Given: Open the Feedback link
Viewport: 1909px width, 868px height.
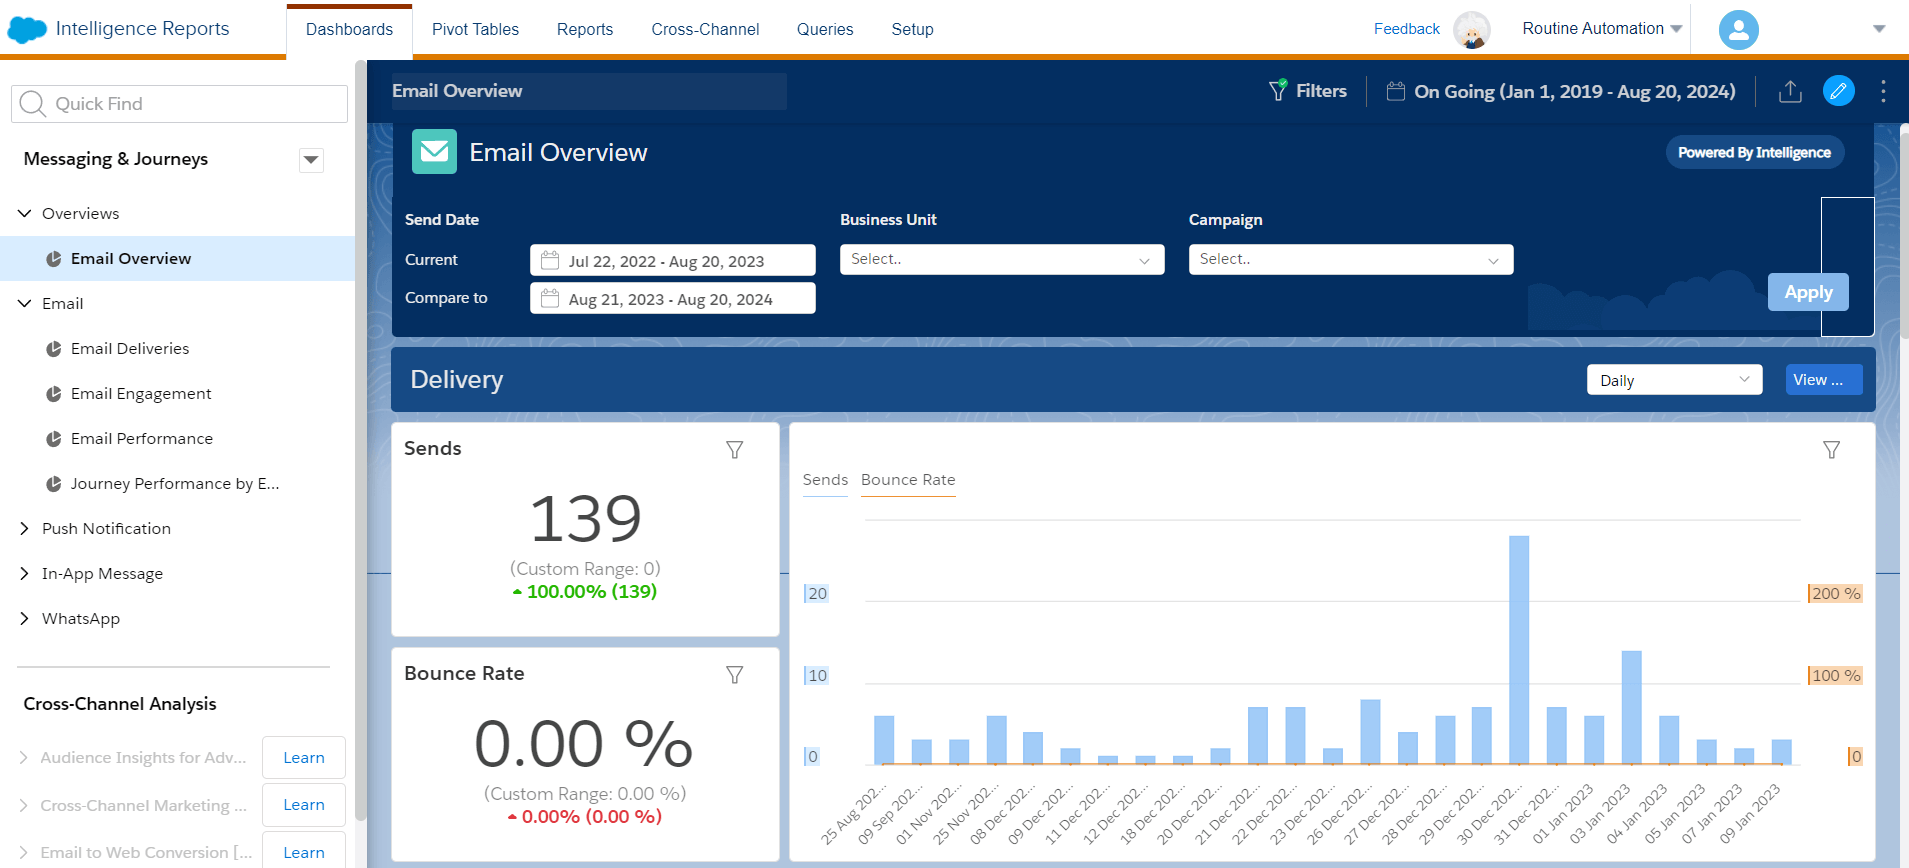Looking at the screenshot, I should click(x=1406, y=29).
